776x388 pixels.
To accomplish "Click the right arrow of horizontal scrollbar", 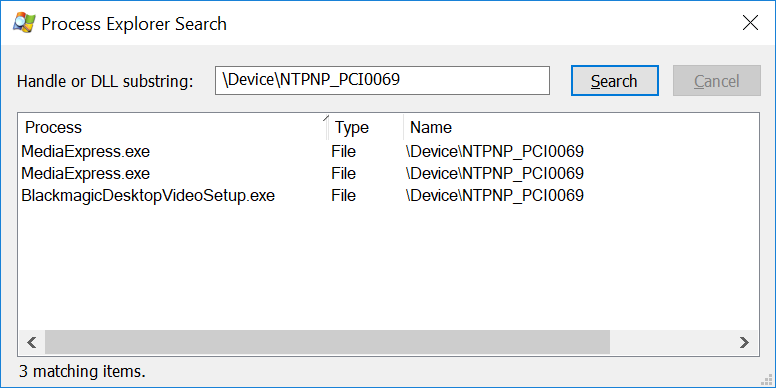I will (744, 342).
